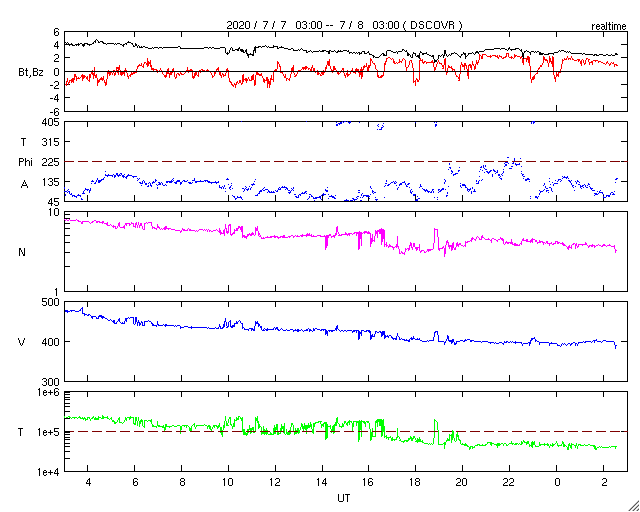This screenshot has height=512, width=640.
Task: Select the '-2' tick on the Bt,Bz axis
Action: [x=55, y=85]
